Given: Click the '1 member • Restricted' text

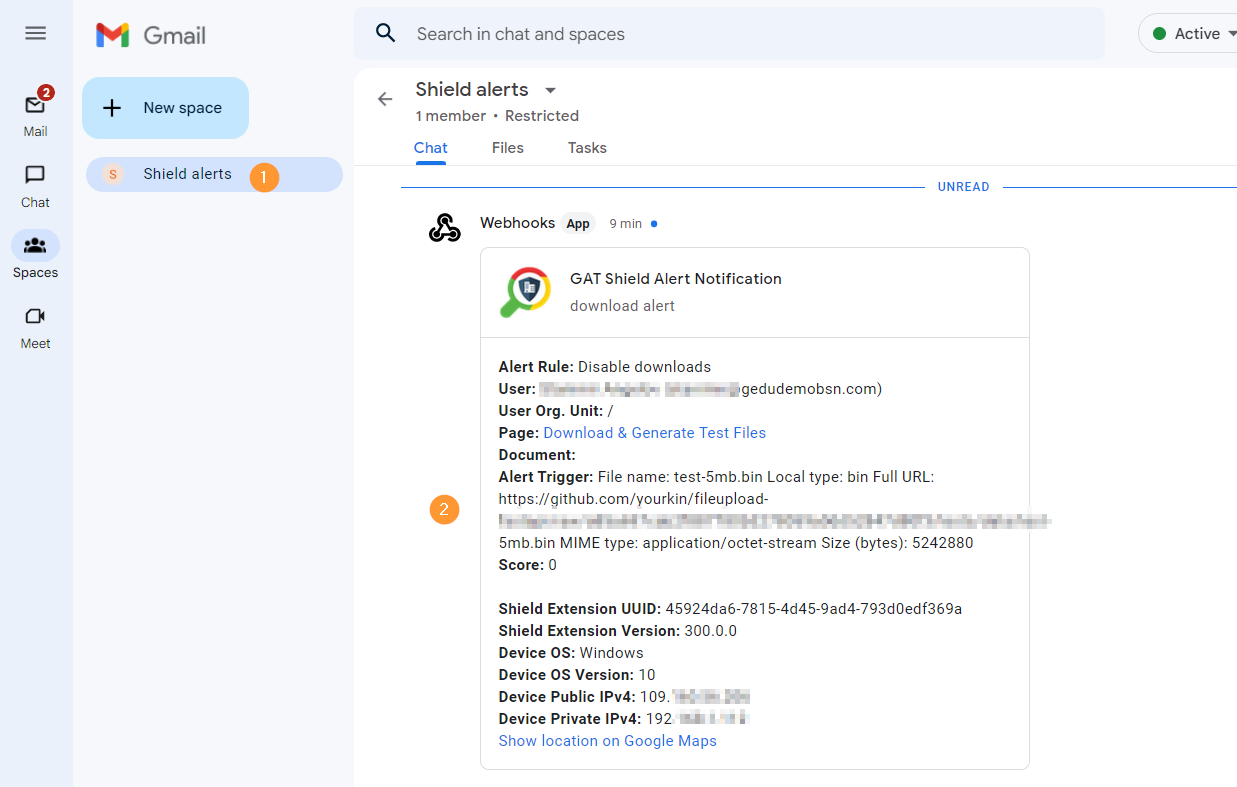Looking at the screenshot, I should pyautogui.click(x=497, y=116).
